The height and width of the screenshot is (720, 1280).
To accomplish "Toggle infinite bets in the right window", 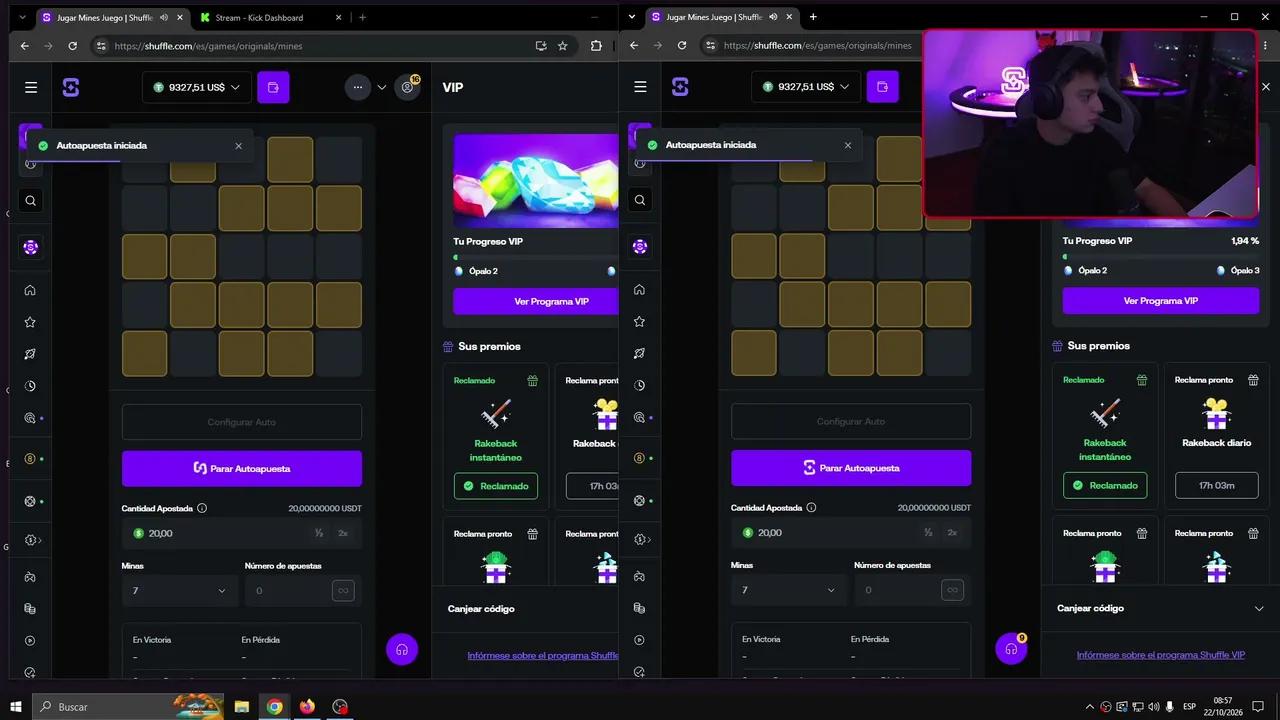I will [x=952, y=590].
